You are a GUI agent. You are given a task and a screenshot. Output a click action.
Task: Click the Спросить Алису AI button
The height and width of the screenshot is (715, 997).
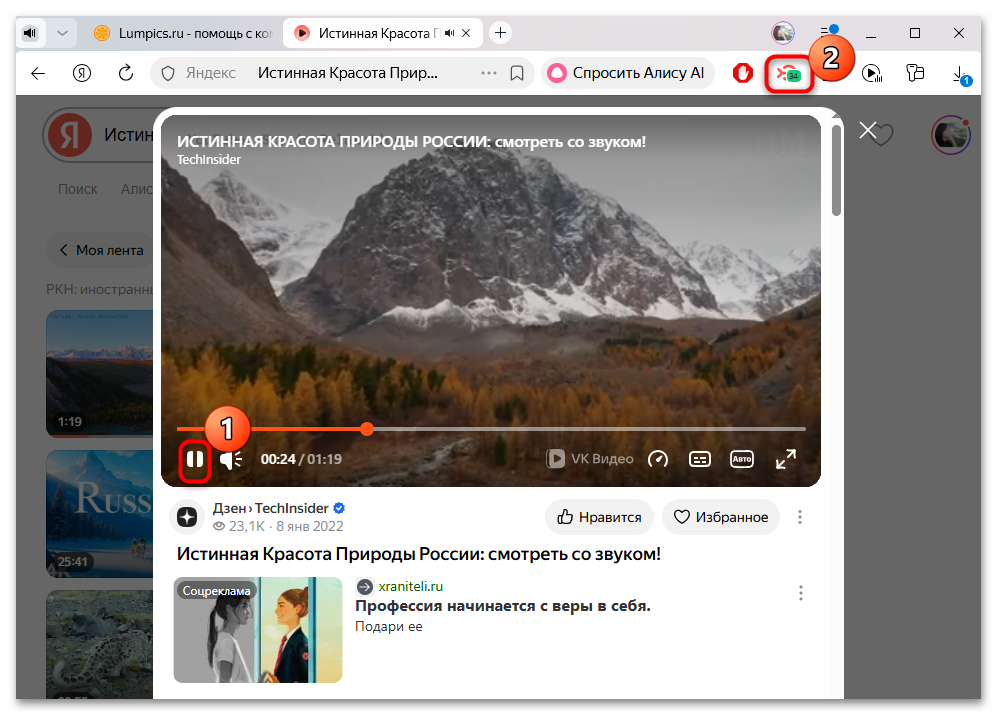click(628, 73)
